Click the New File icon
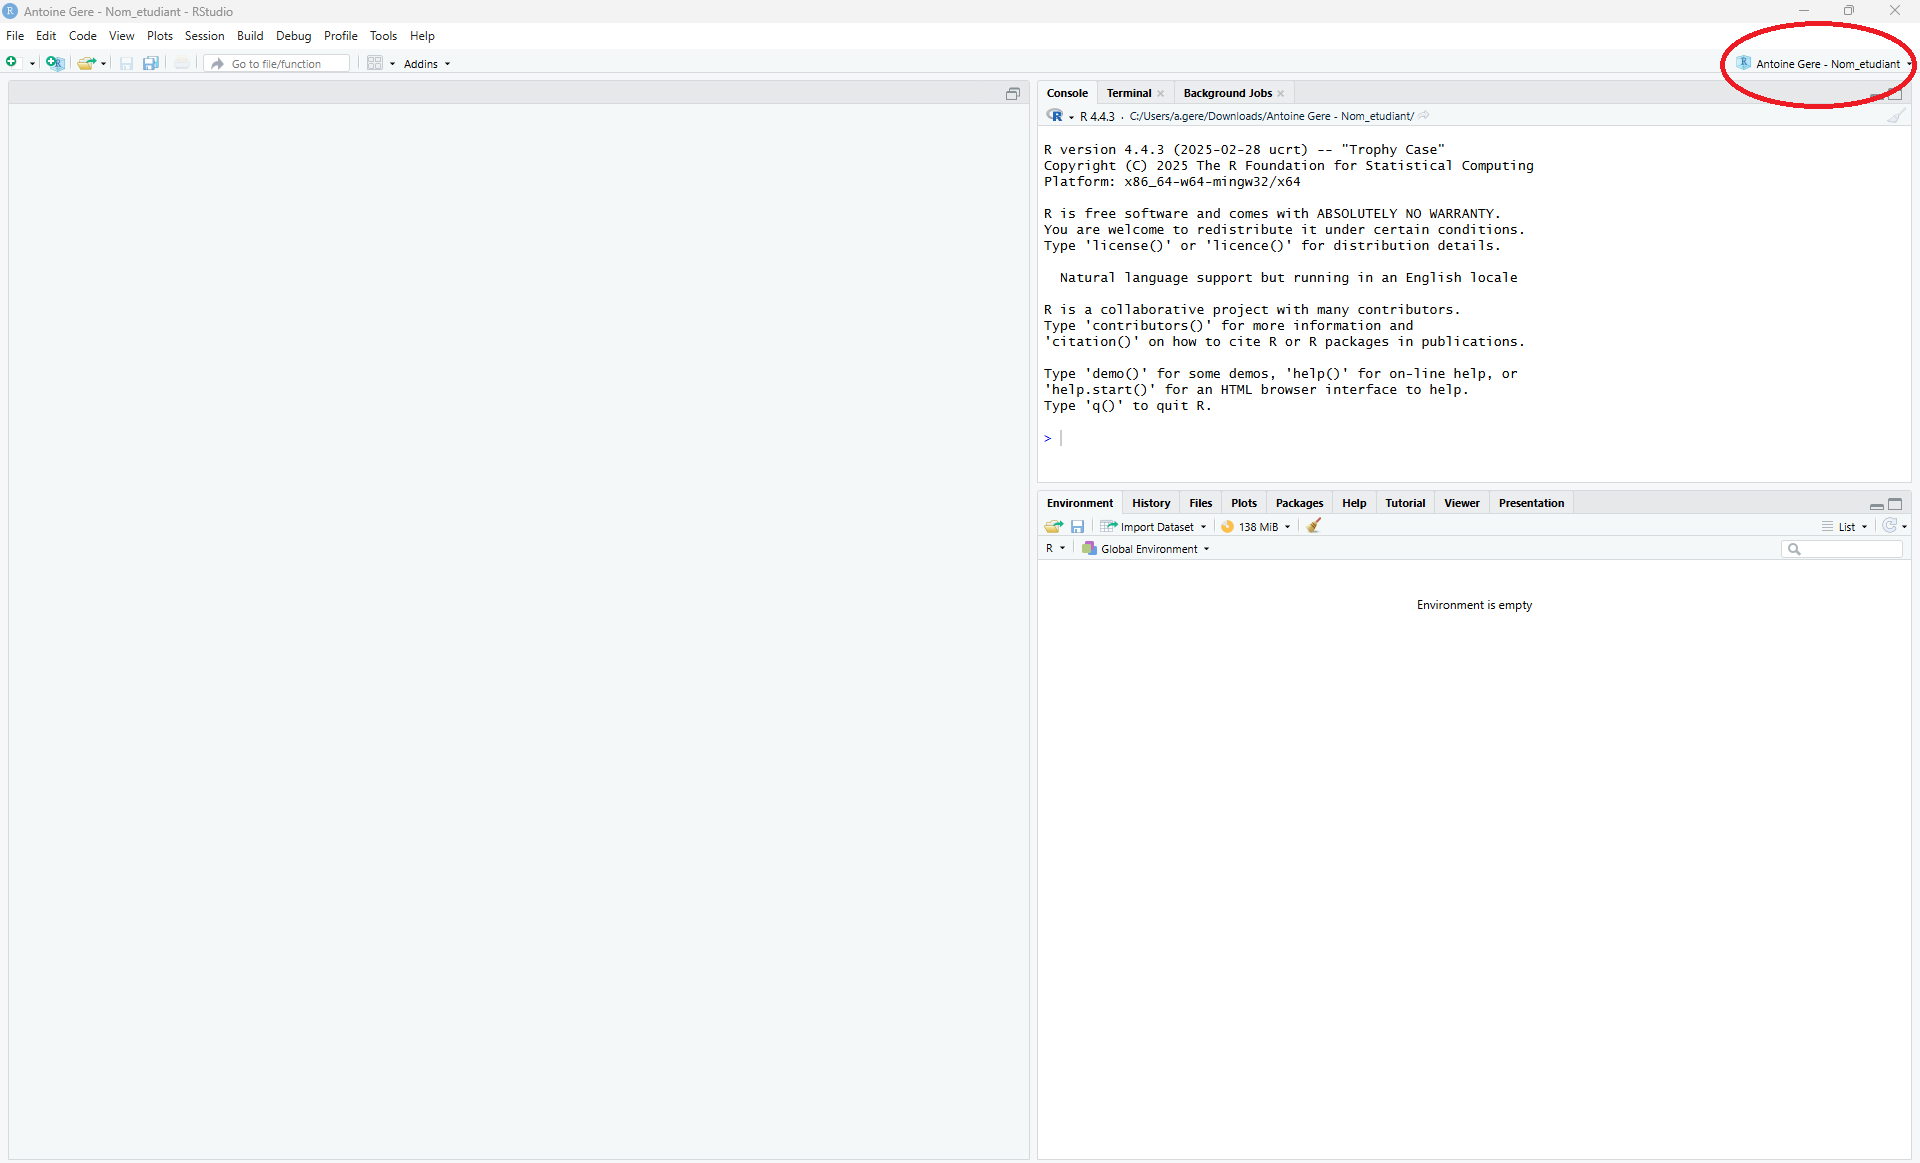The image size is (1920, 1163). click(12, 63)
